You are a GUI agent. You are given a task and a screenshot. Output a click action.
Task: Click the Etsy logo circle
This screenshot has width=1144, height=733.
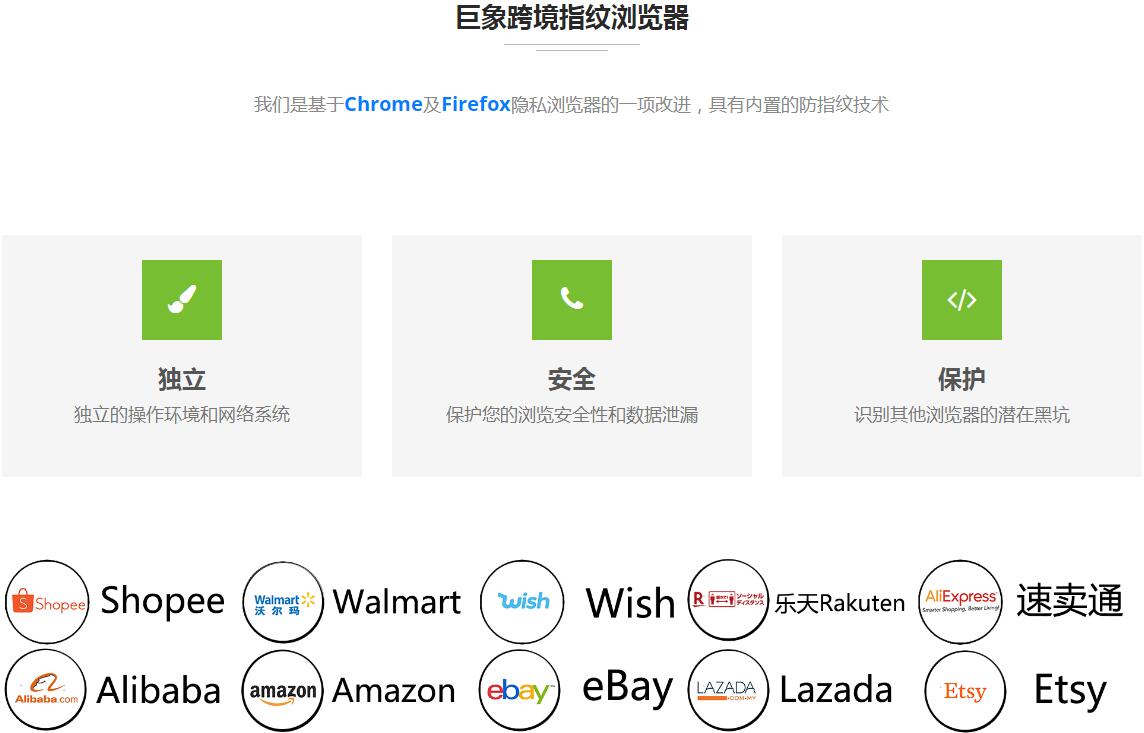click(x=965, y=690)
